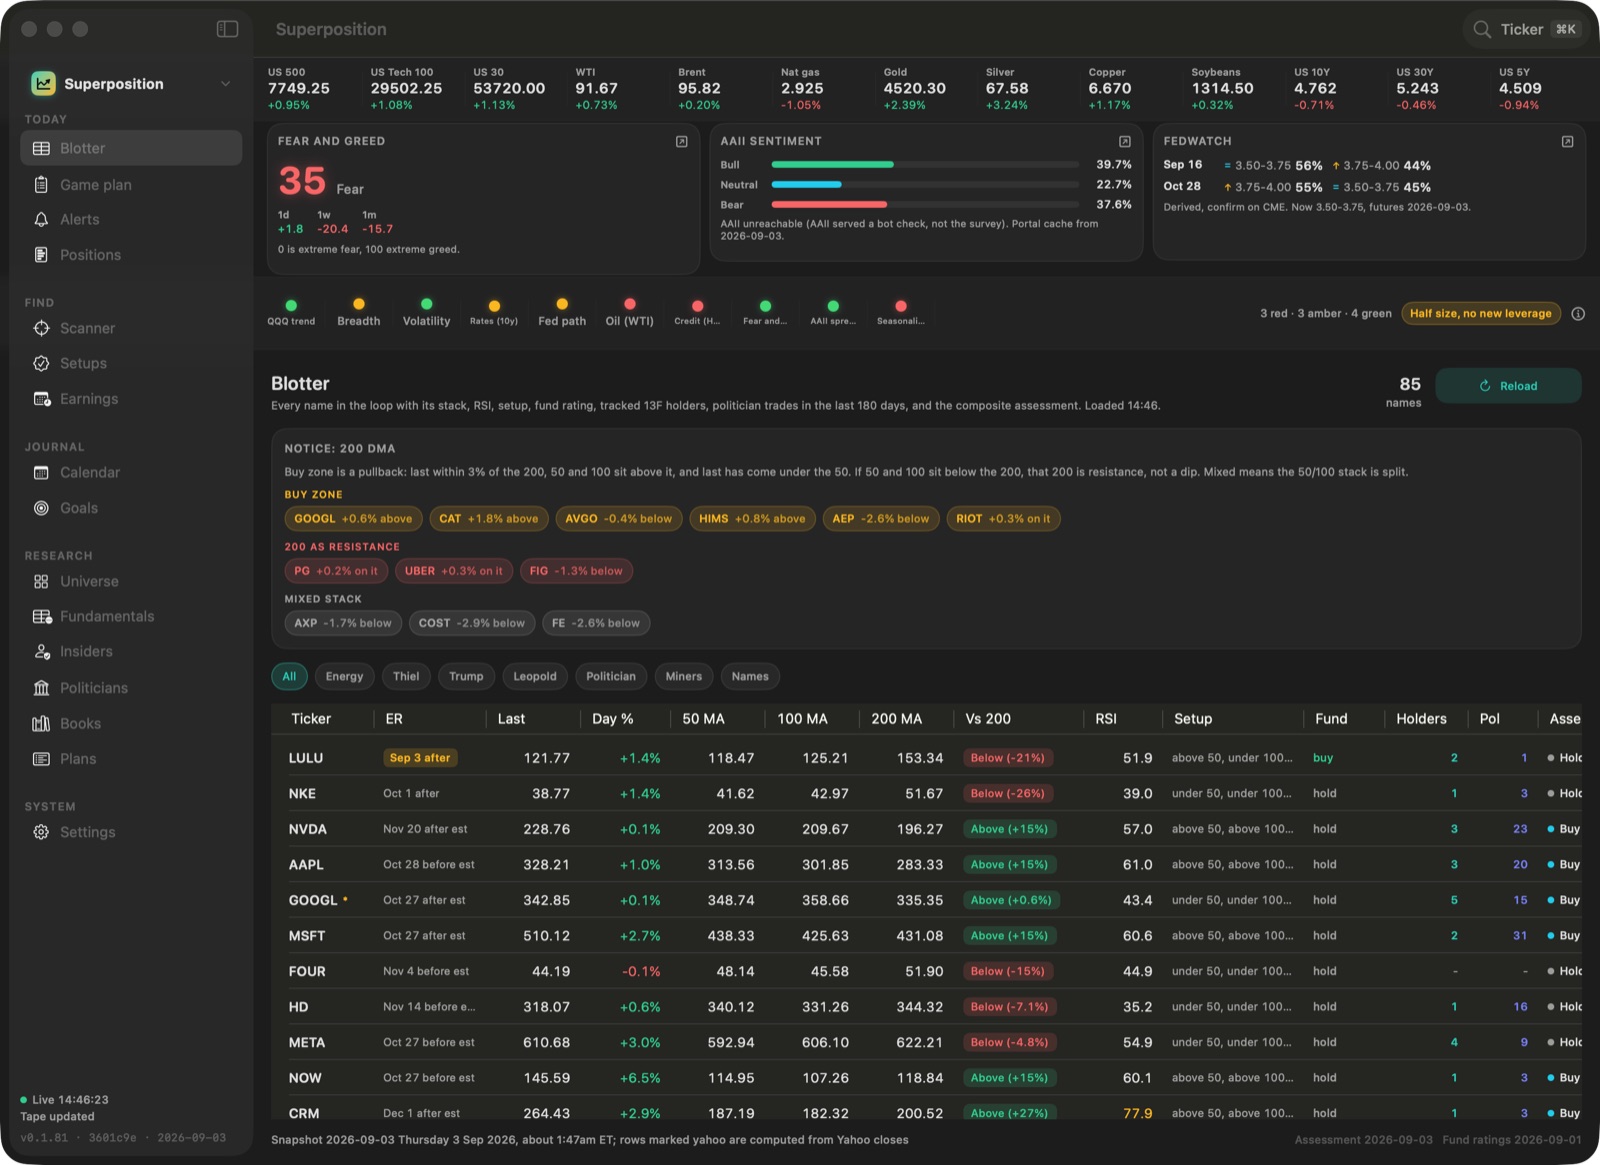Open the Calendar icon under Journal
Viewport: 1600px width, 1165px height.
pyautogui.click(x=41, y=472)
